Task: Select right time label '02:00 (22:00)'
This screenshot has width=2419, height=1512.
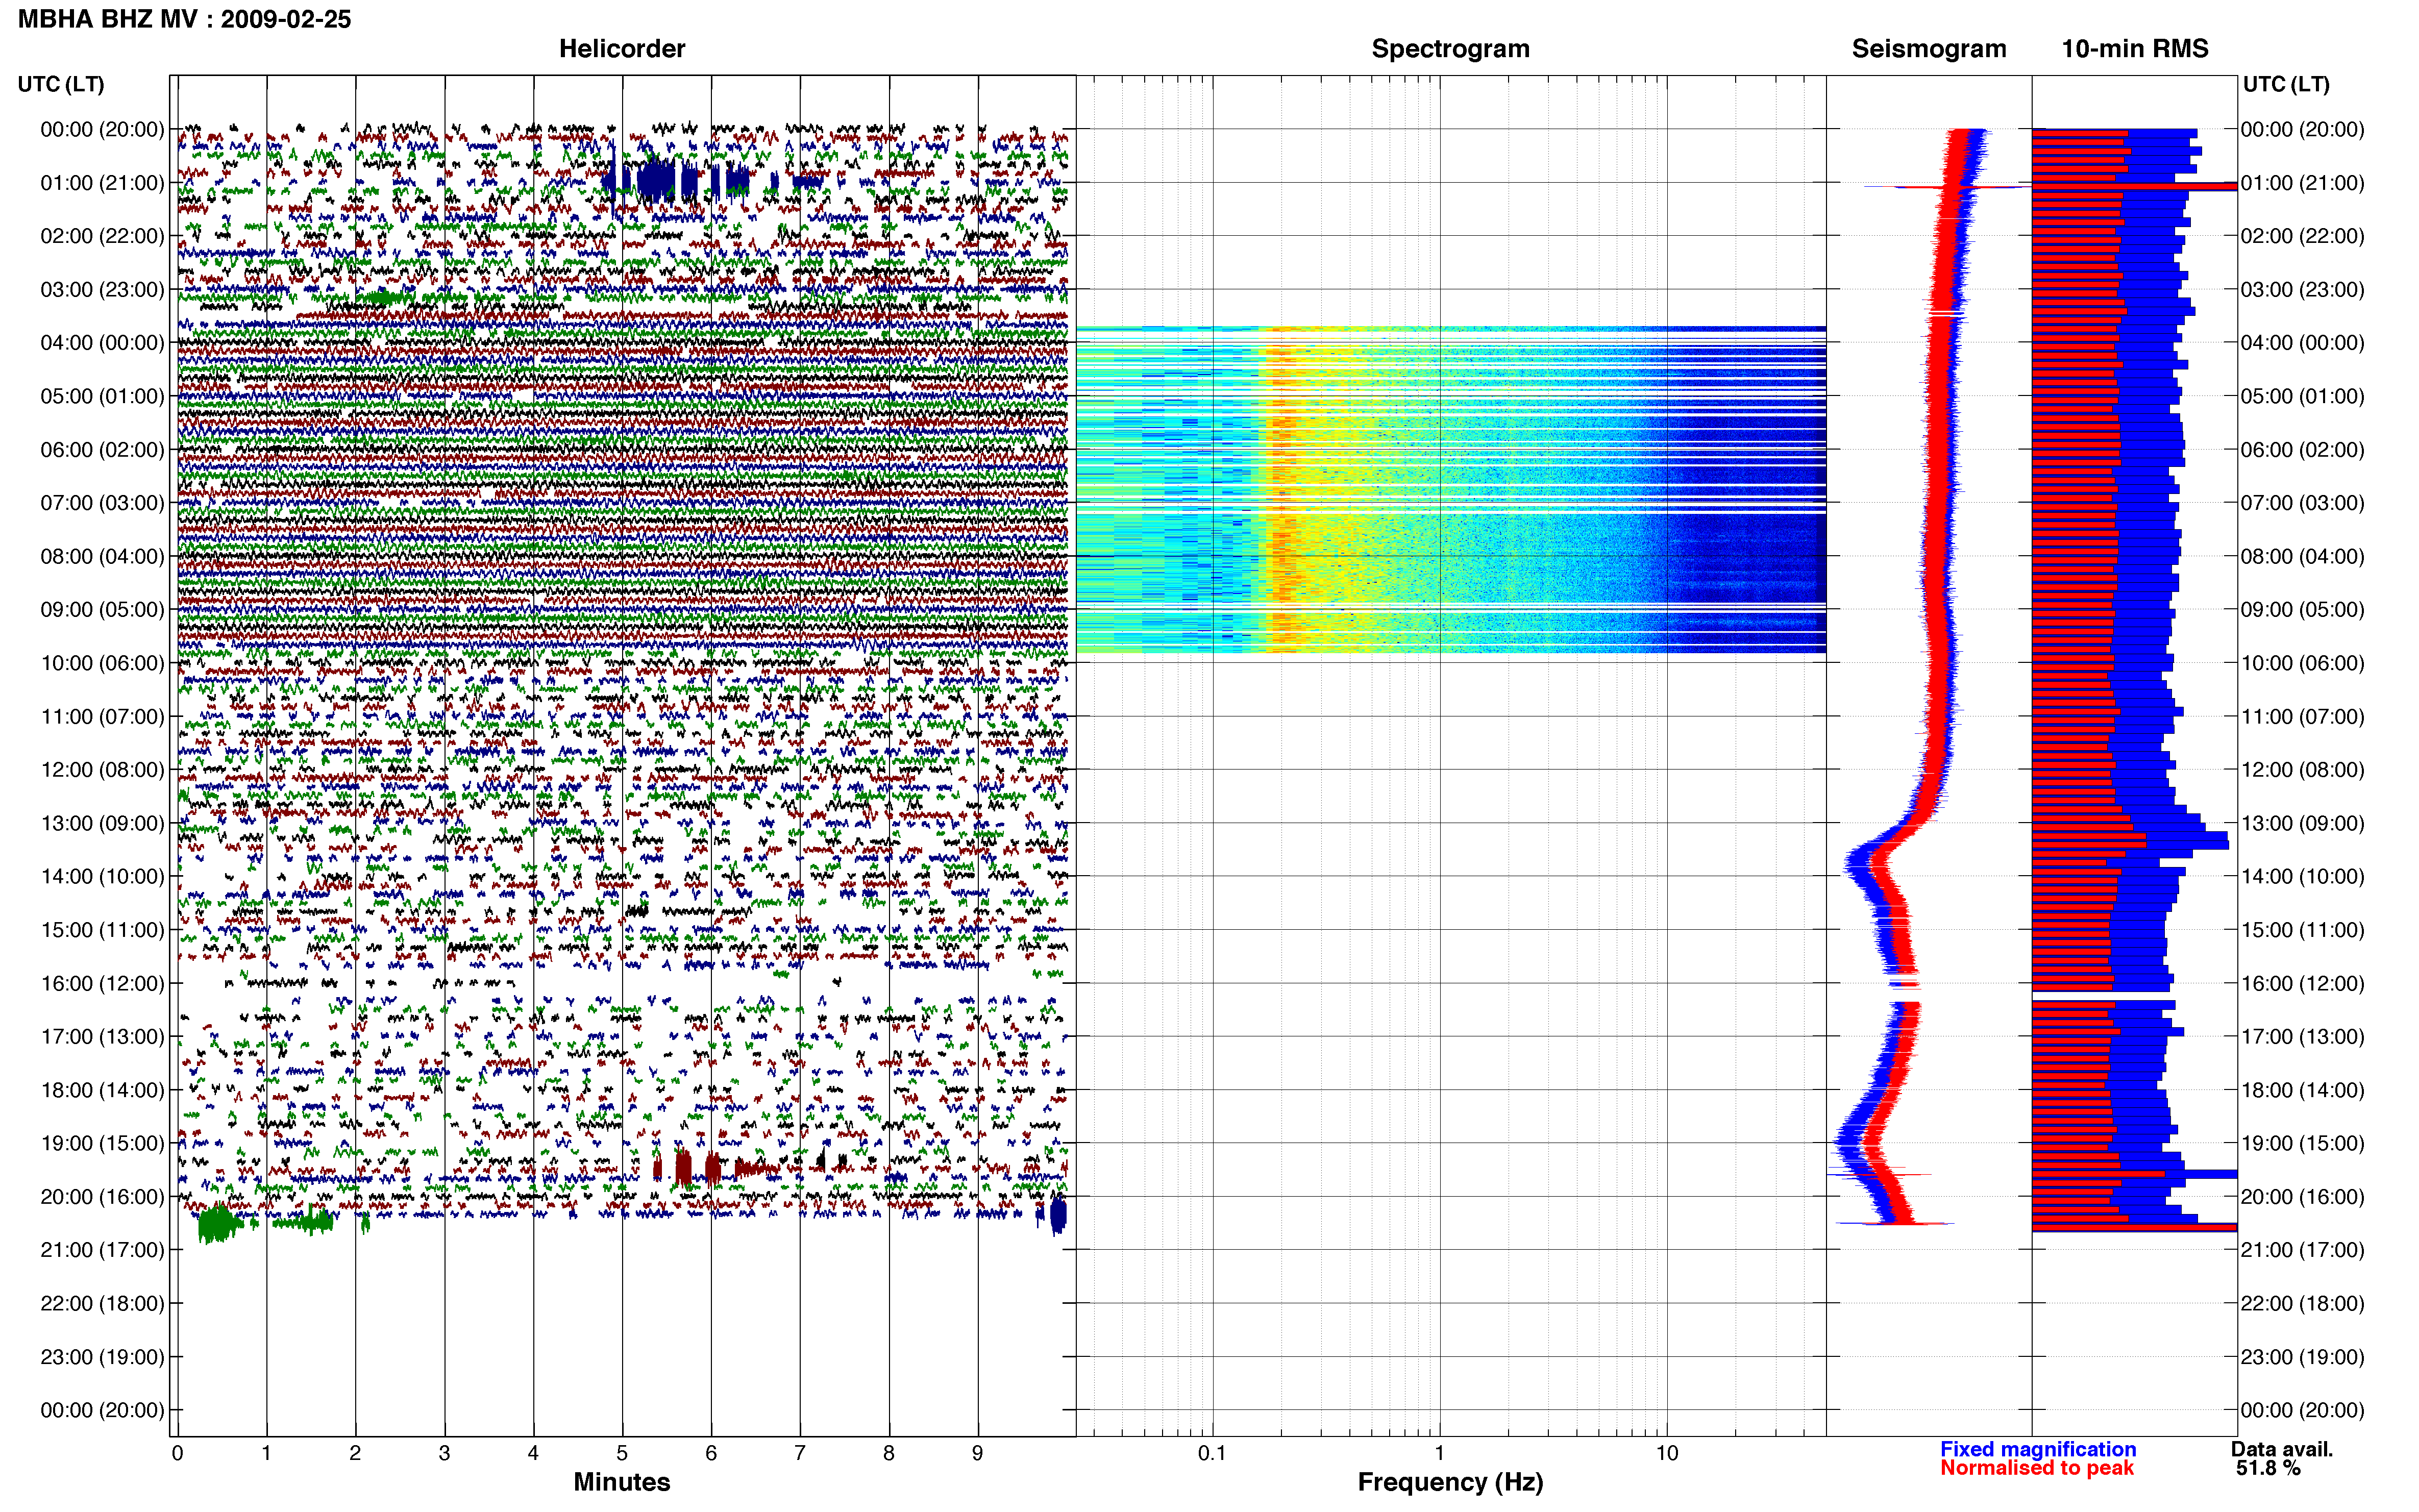Action: click(2303, 236)
